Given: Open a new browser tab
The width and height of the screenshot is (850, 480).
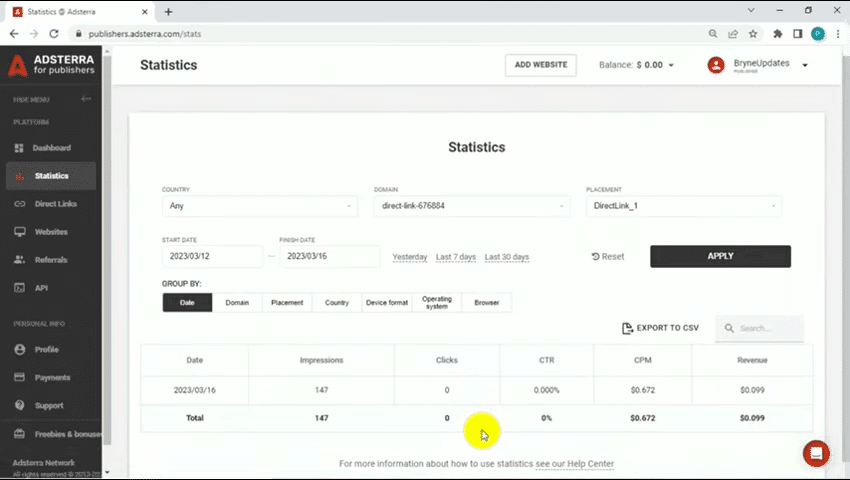Looking at the screenshot, I should pyautogui.click(x=168, y=12).
